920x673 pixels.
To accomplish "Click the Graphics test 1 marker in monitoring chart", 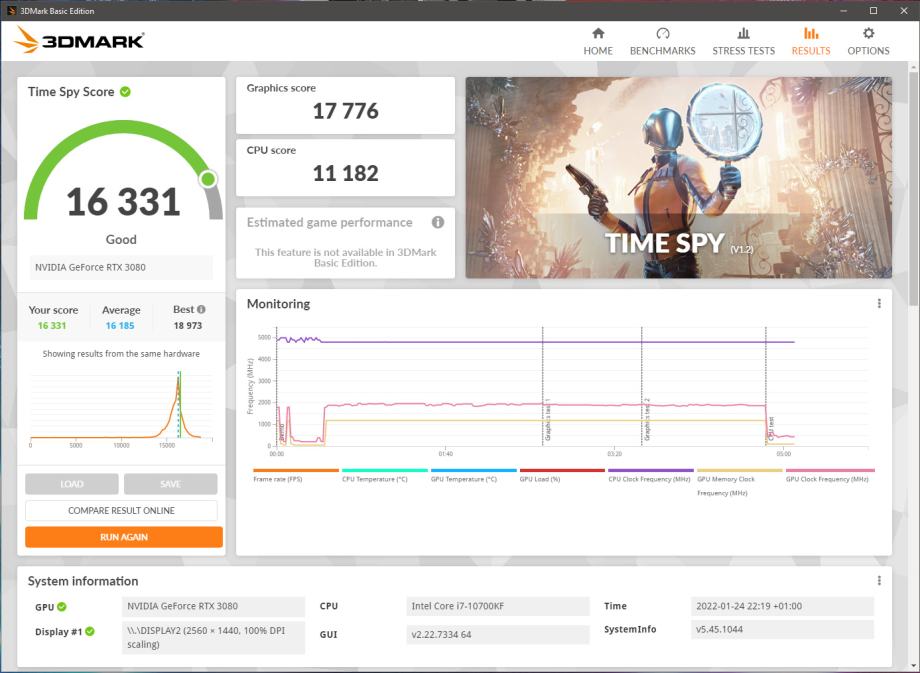I will 547,419.
